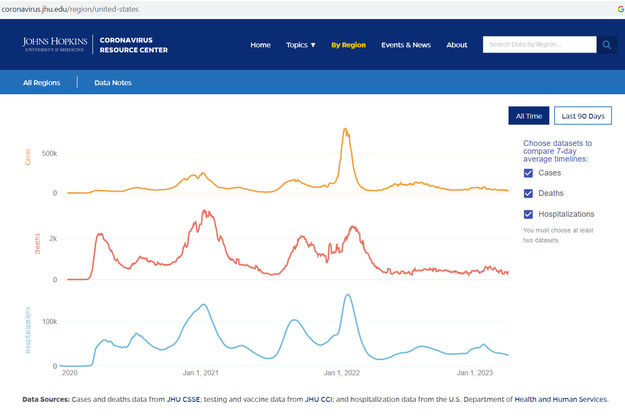This screenshot has height=417, width=625.
Task: Click the 500k Cases axis value
Action: (x=49, y=153)
